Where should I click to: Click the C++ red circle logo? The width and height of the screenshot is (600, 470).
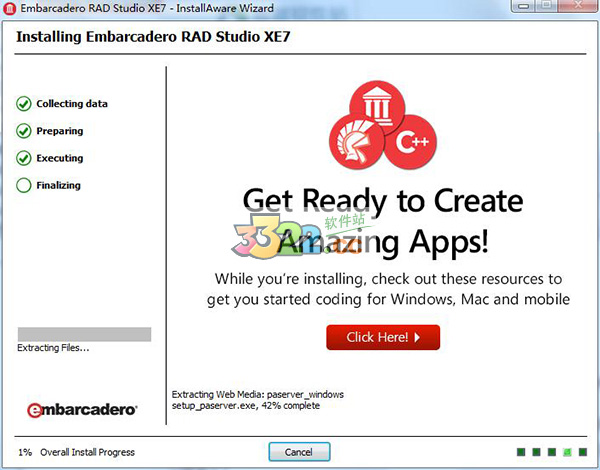point(411,142)
